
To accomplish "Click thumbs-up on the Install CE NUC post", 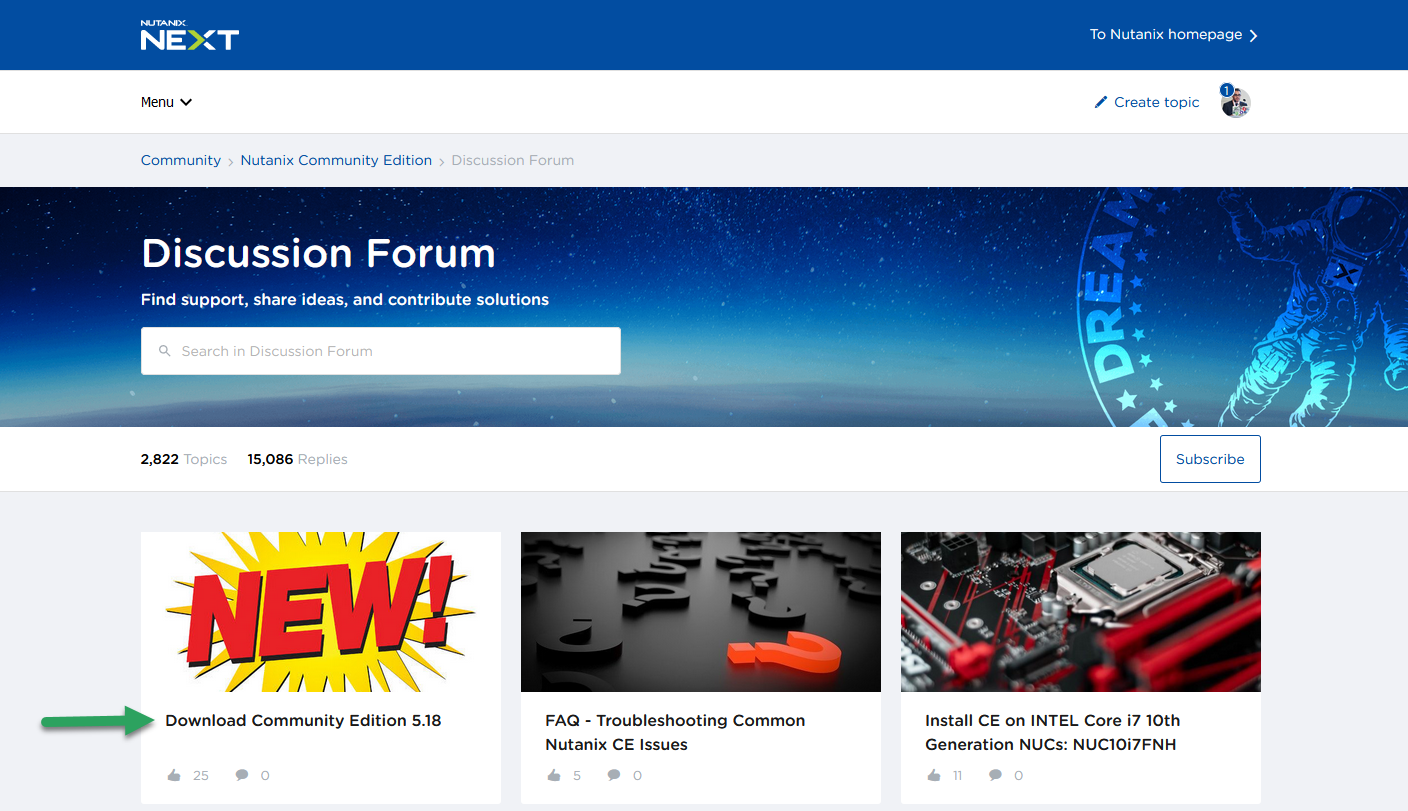I will (x=935, y=775).
